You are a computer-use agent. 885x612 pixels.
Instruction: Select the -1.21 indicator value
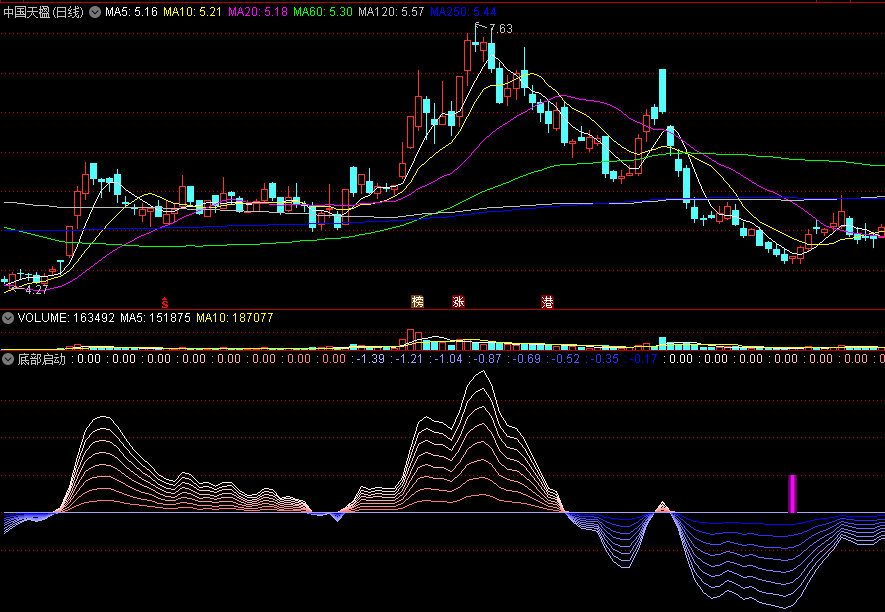pyautogui.click(x=409, y=359)
